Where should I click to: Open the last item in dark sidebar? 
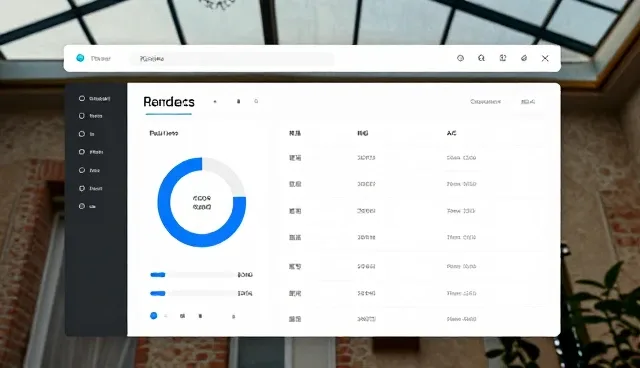point(87,206)
